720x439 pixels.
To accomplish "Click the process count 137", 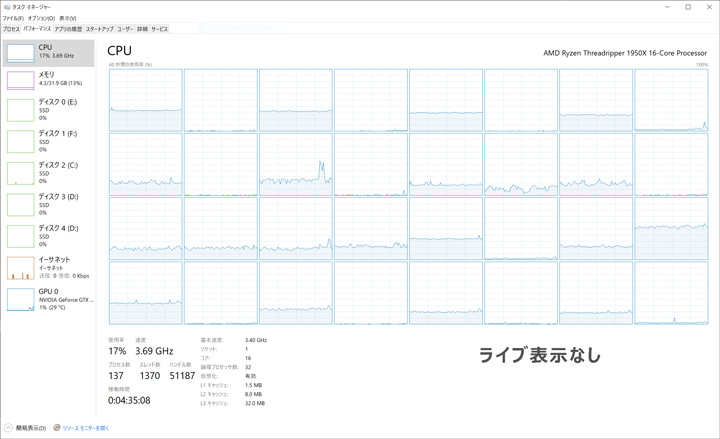I will [x=116, y=376].
